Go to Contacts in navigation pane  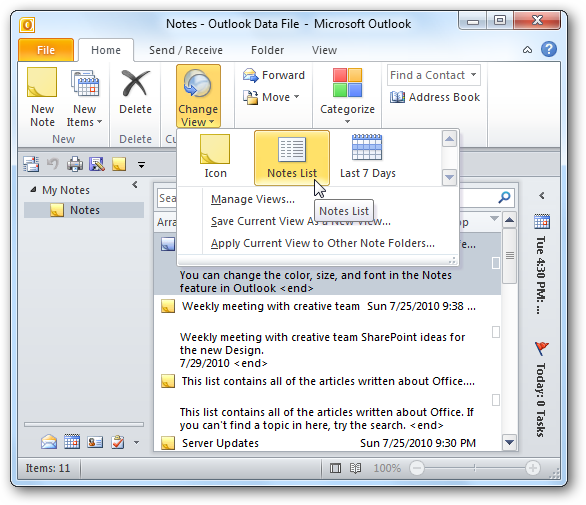pos(95,443)
